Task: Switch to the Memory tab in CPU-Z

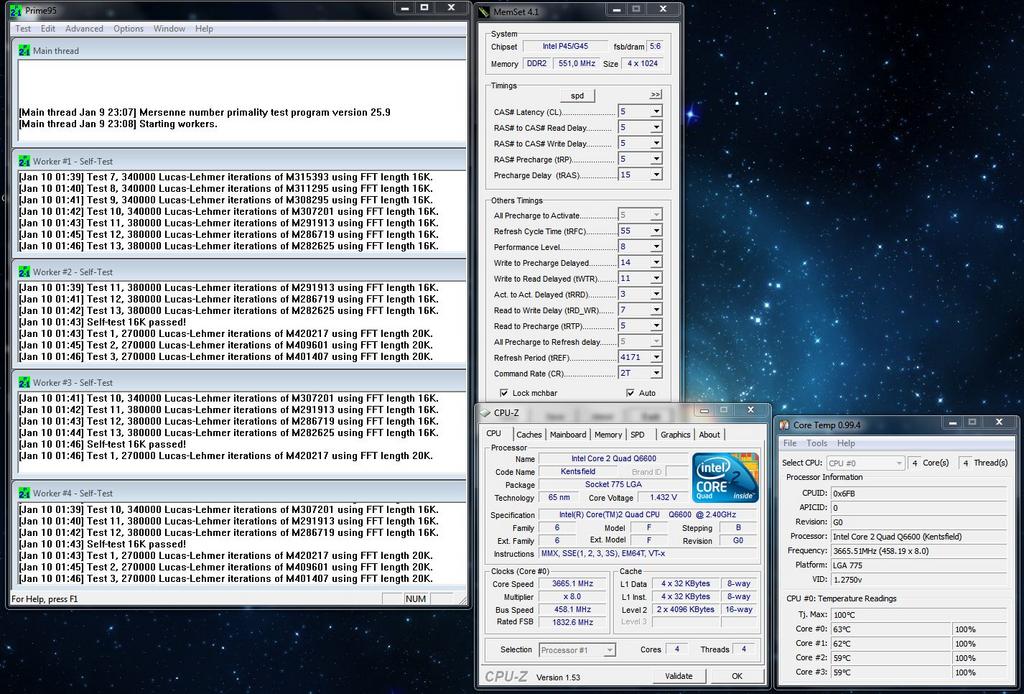Action: click(x=608, y=435)
